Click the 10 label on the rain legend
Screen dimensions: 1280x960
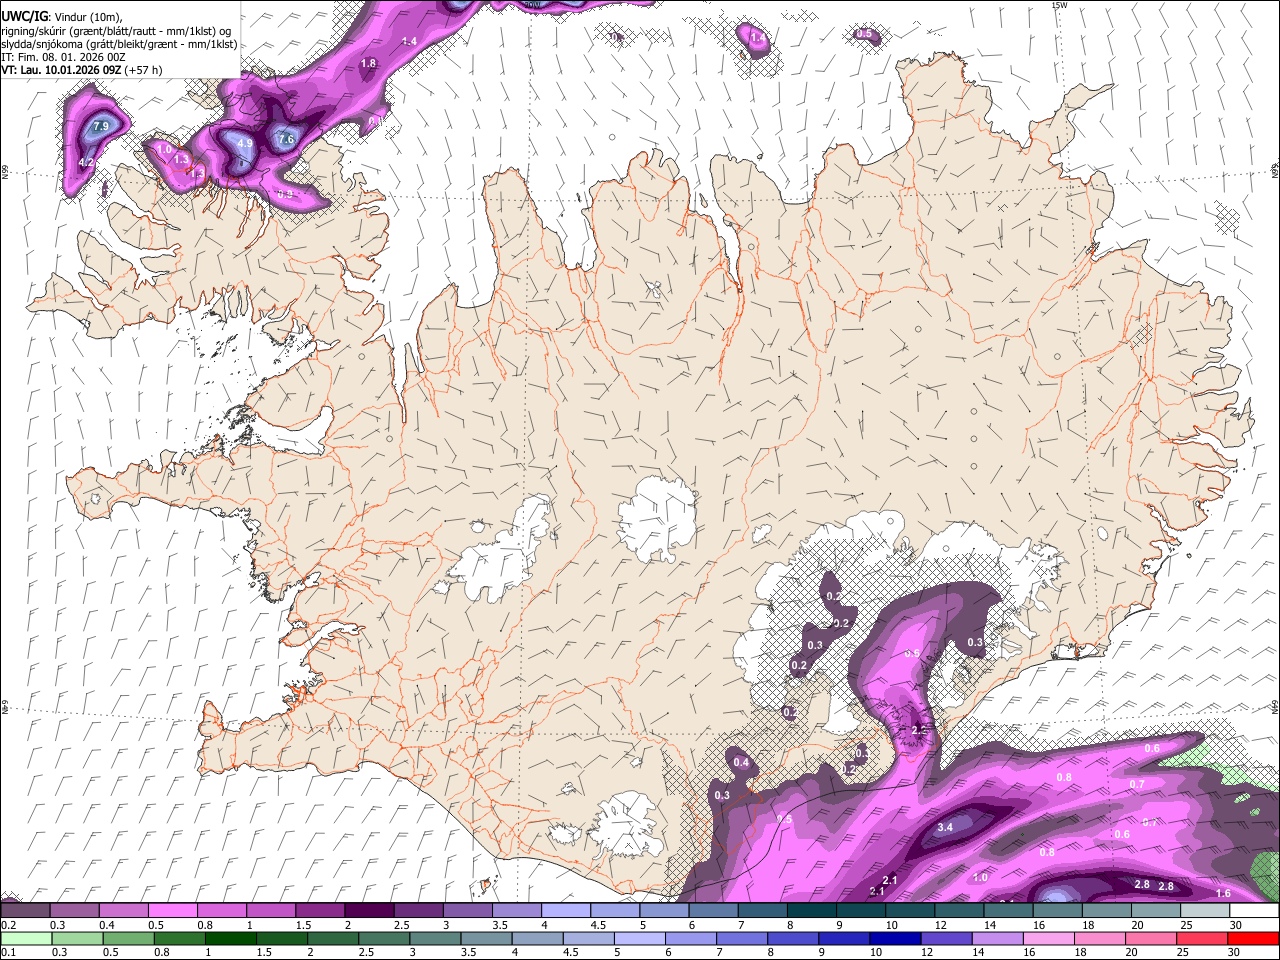click(x=875, y=952)
